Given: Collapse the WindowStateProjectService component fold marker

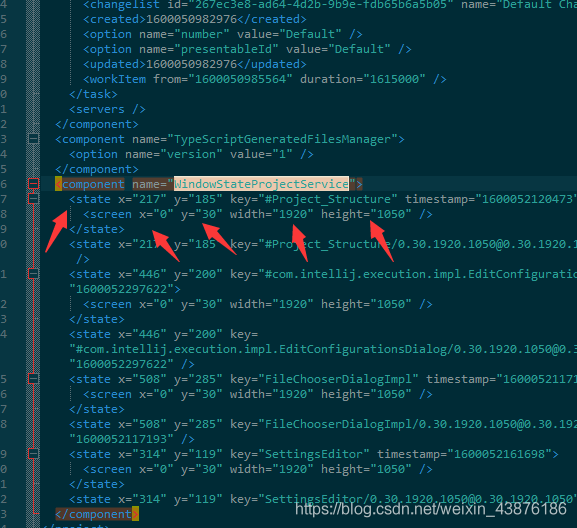Looking at the screenshot, I should click(x=33, y=184).
